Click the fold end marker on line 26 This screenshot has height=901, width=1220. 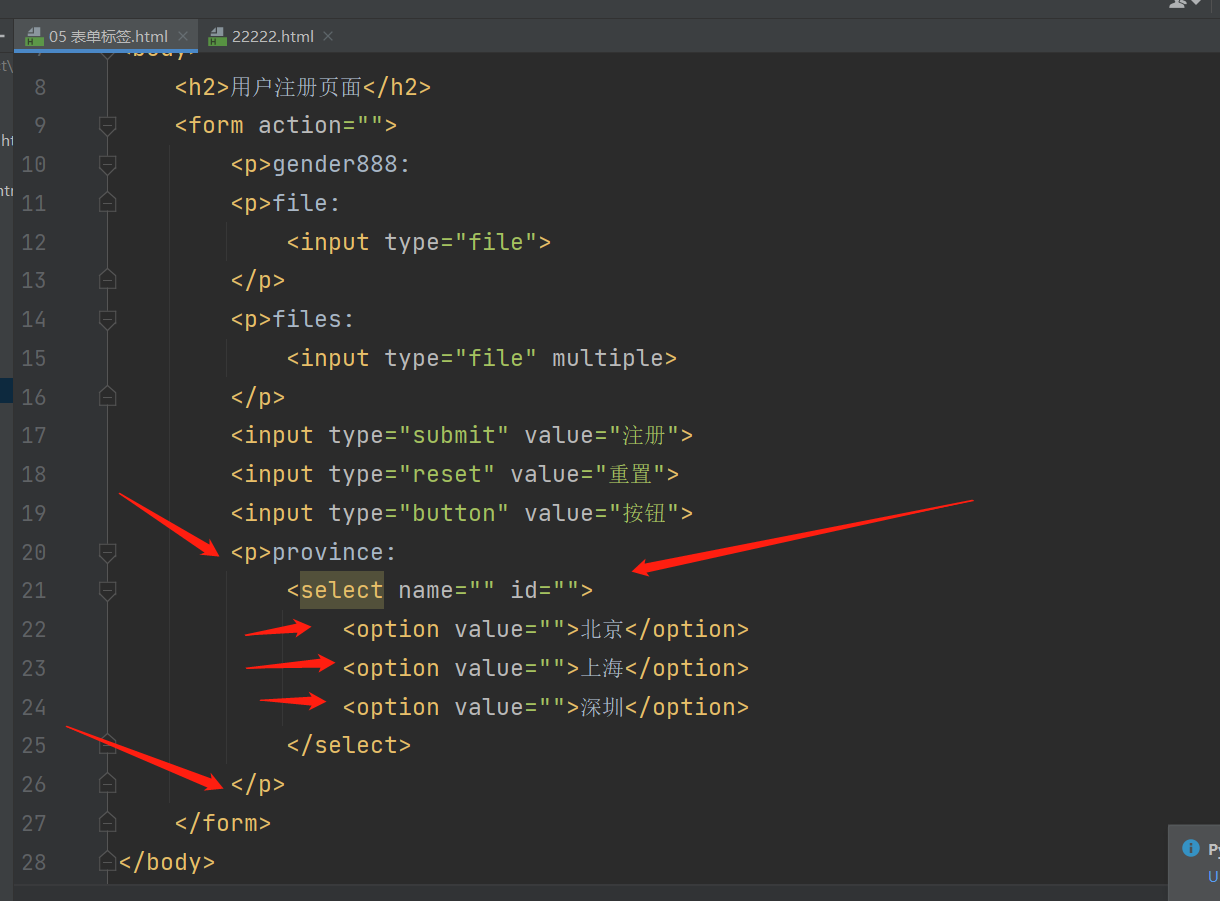coord(107,784)
